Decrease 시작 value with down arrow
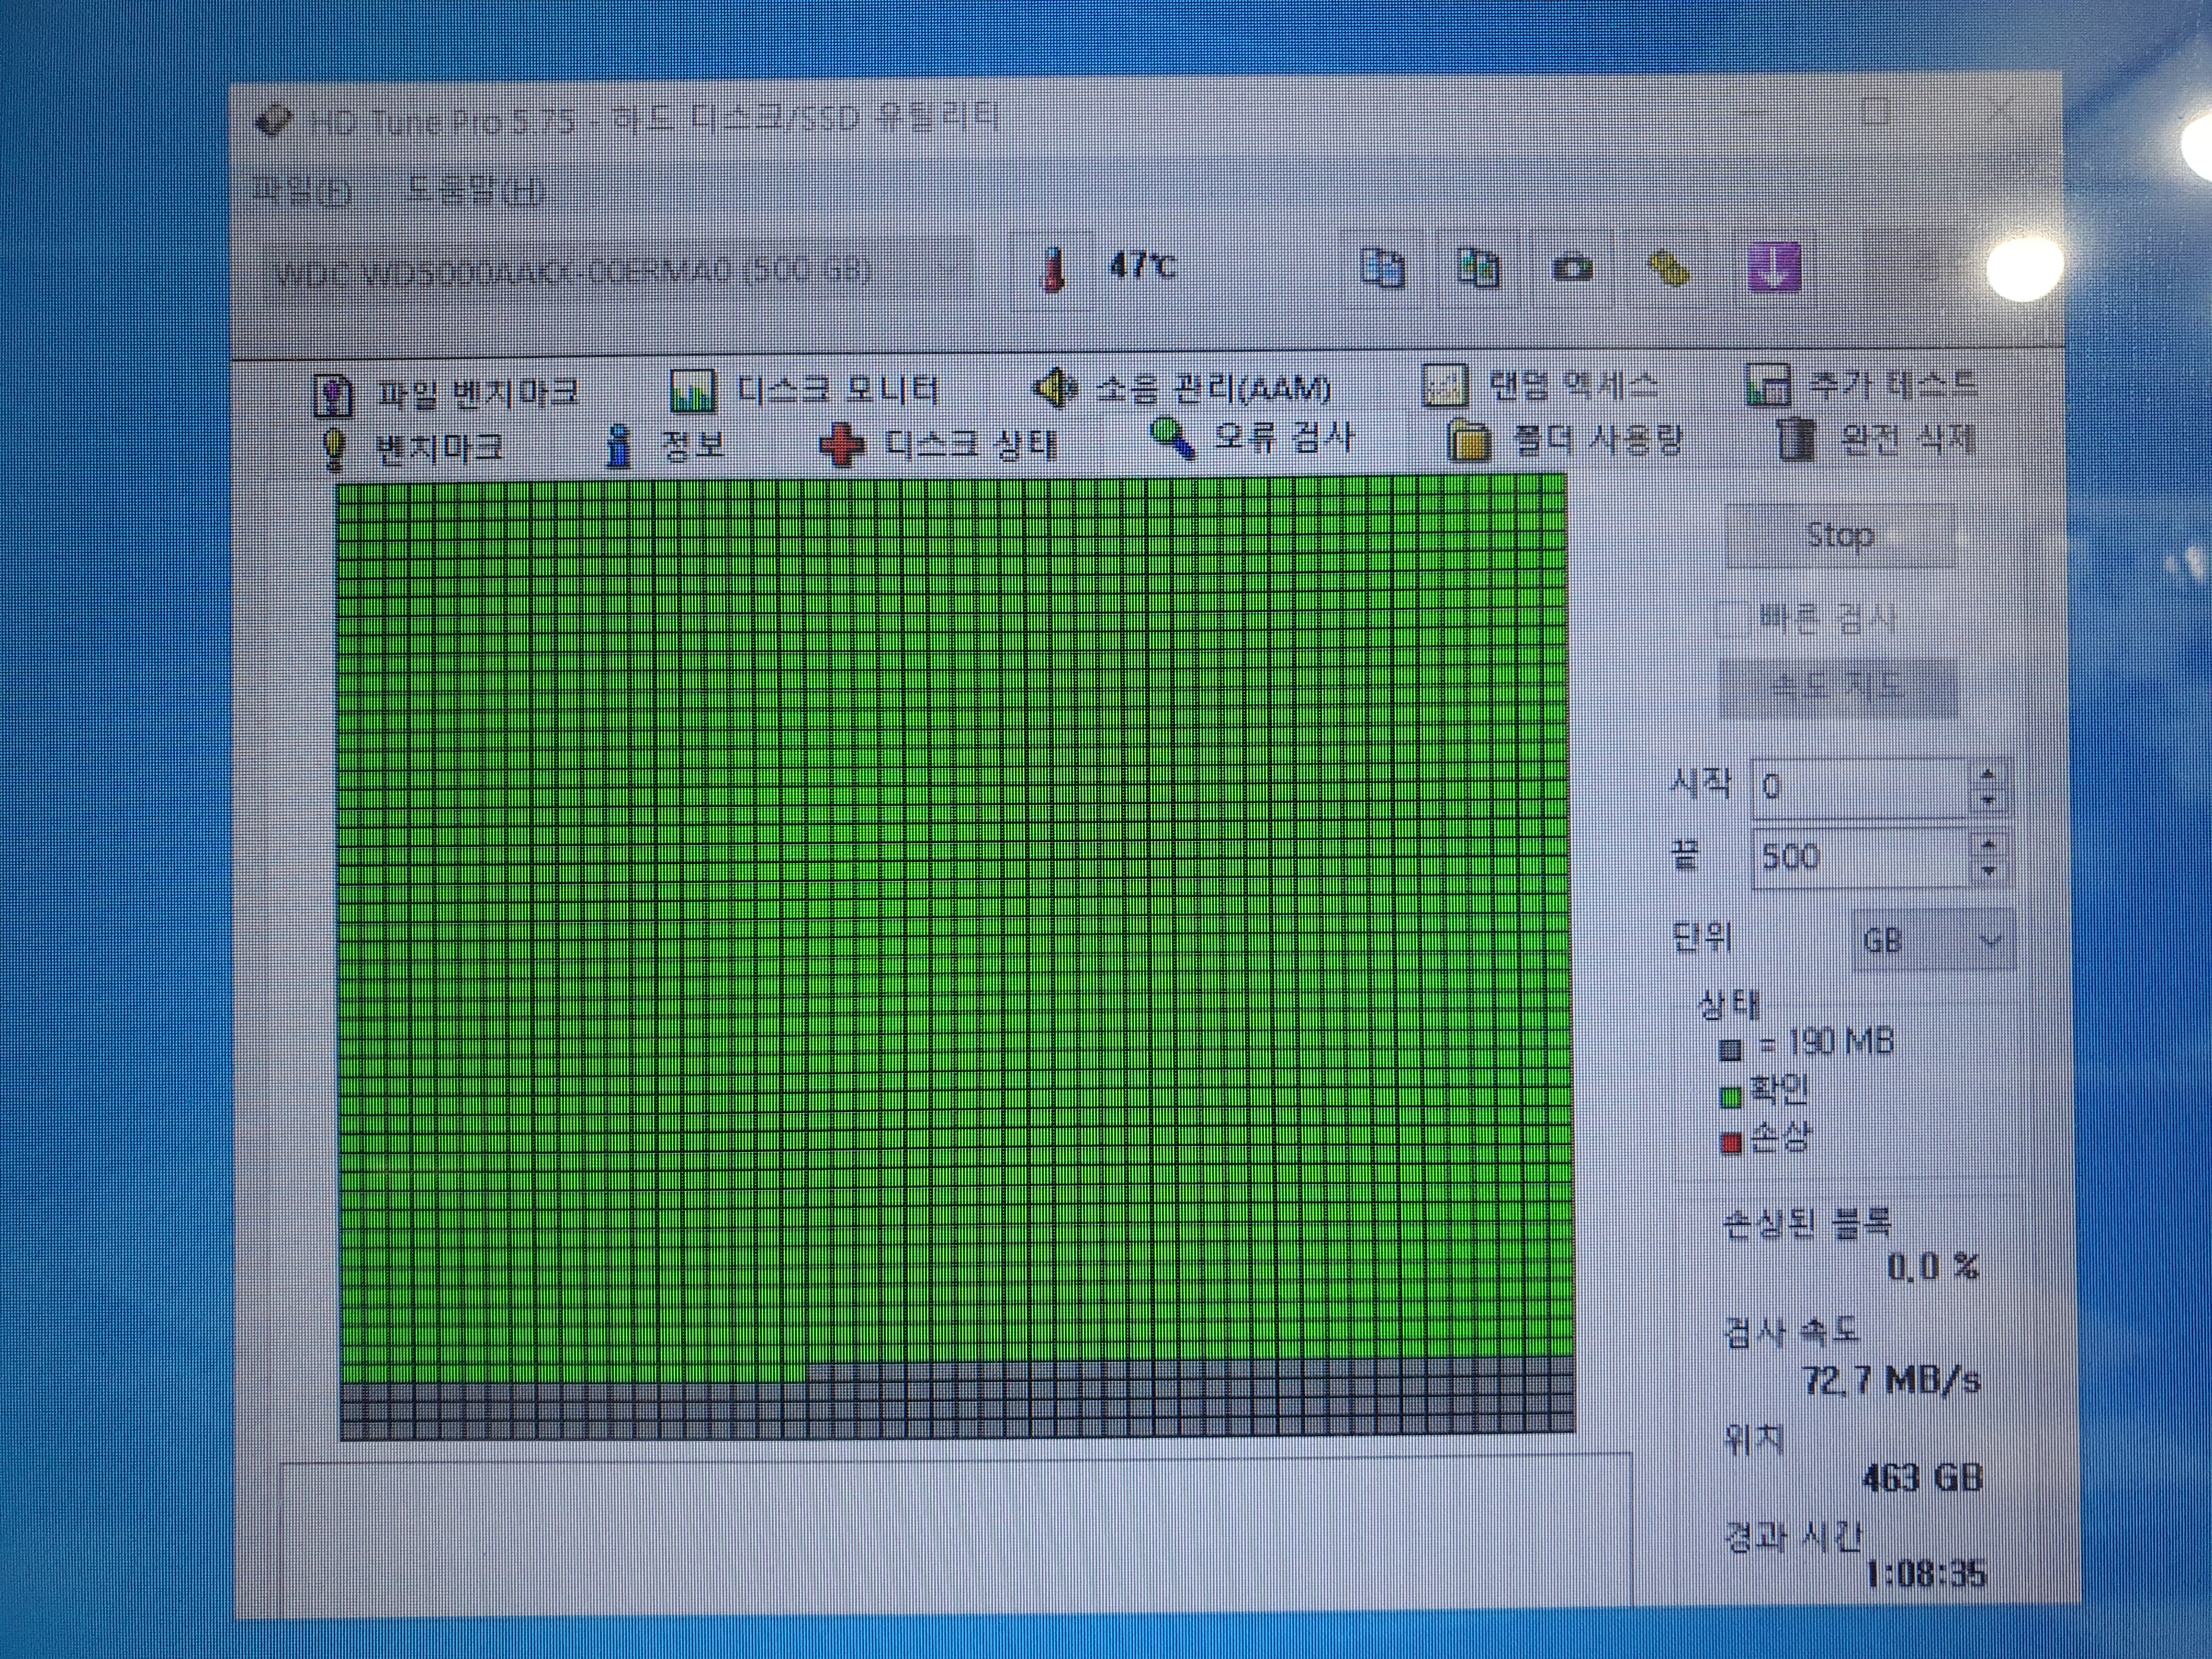The height and width of the screenshot is (1659, 2212). tap(1988, 800)
